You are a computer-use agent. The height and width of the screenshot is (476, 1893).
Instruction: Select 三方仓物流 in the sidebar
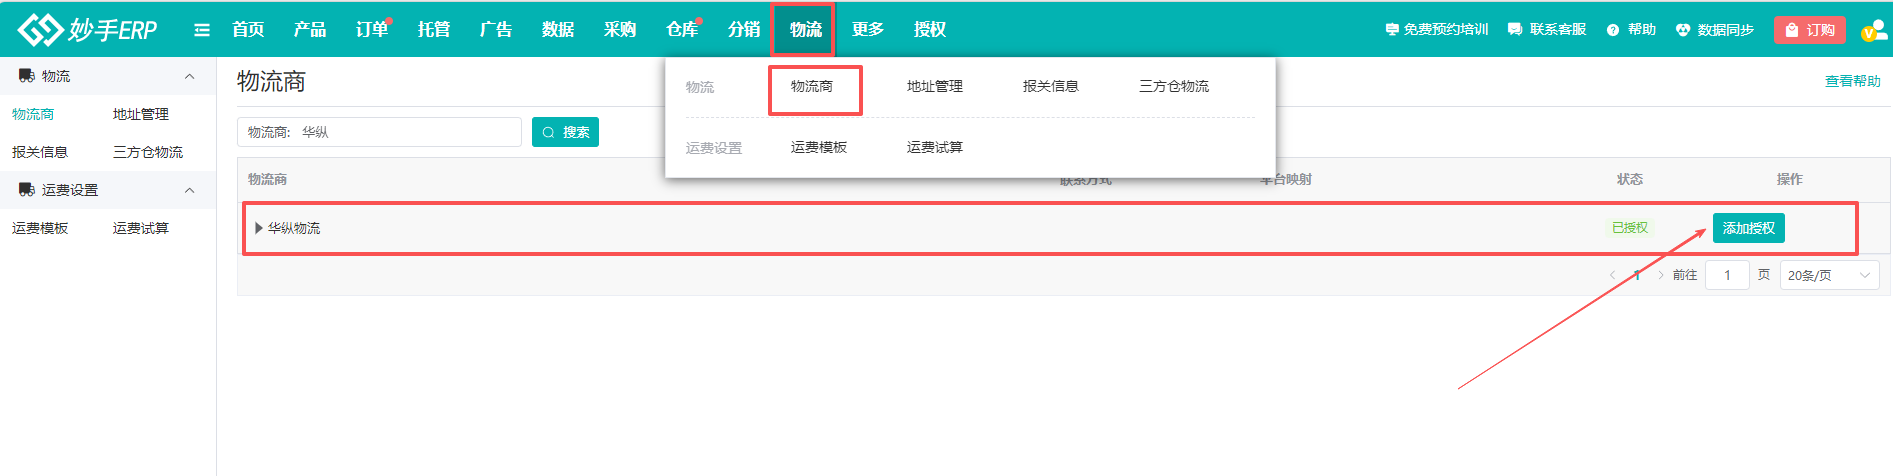148,152
